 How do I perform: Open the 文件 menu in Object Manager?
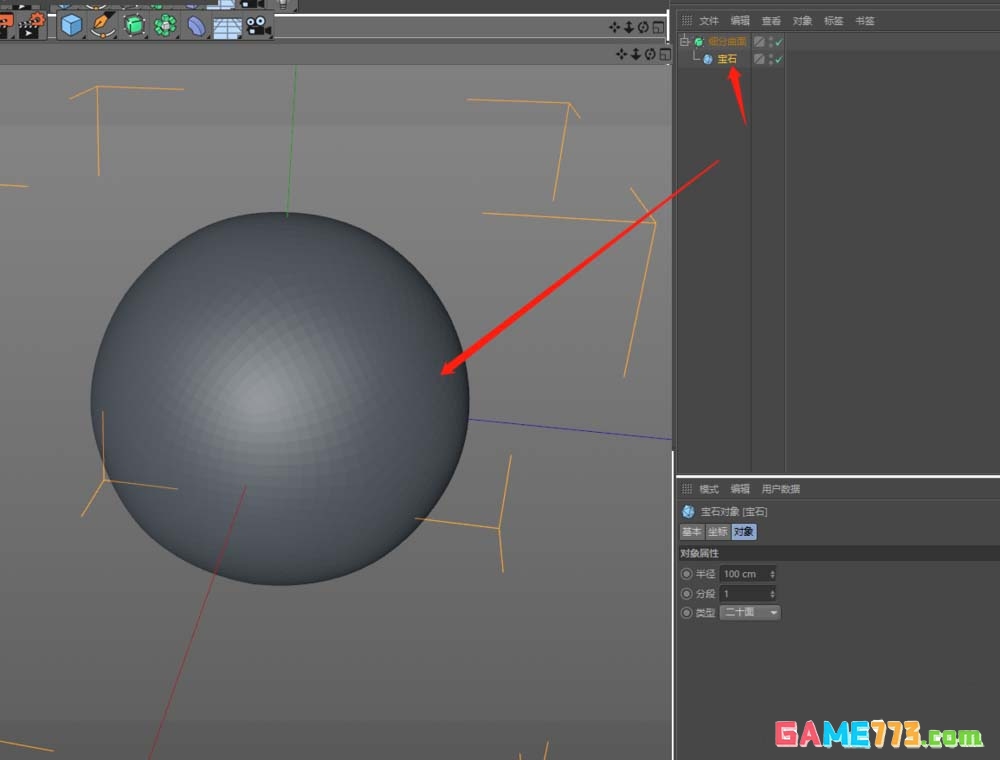708,21
